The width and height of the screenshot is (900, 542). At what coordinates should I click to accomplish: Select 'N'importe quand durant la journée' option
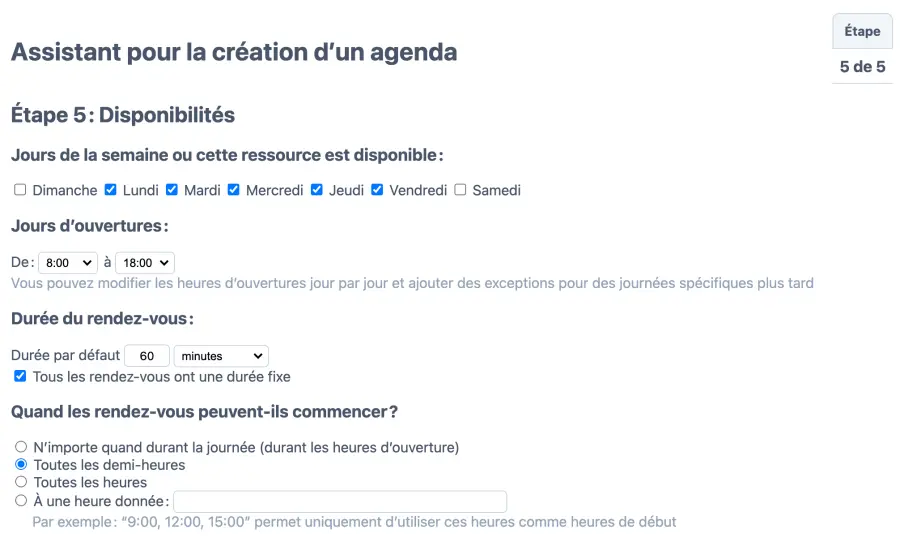[21, 447]
